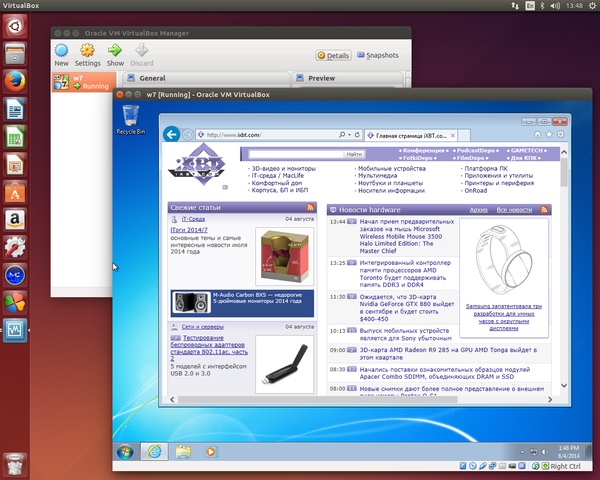Click Windows Explorer folder in taskbar
Viewport: 600px width, 480px height.
183,452
